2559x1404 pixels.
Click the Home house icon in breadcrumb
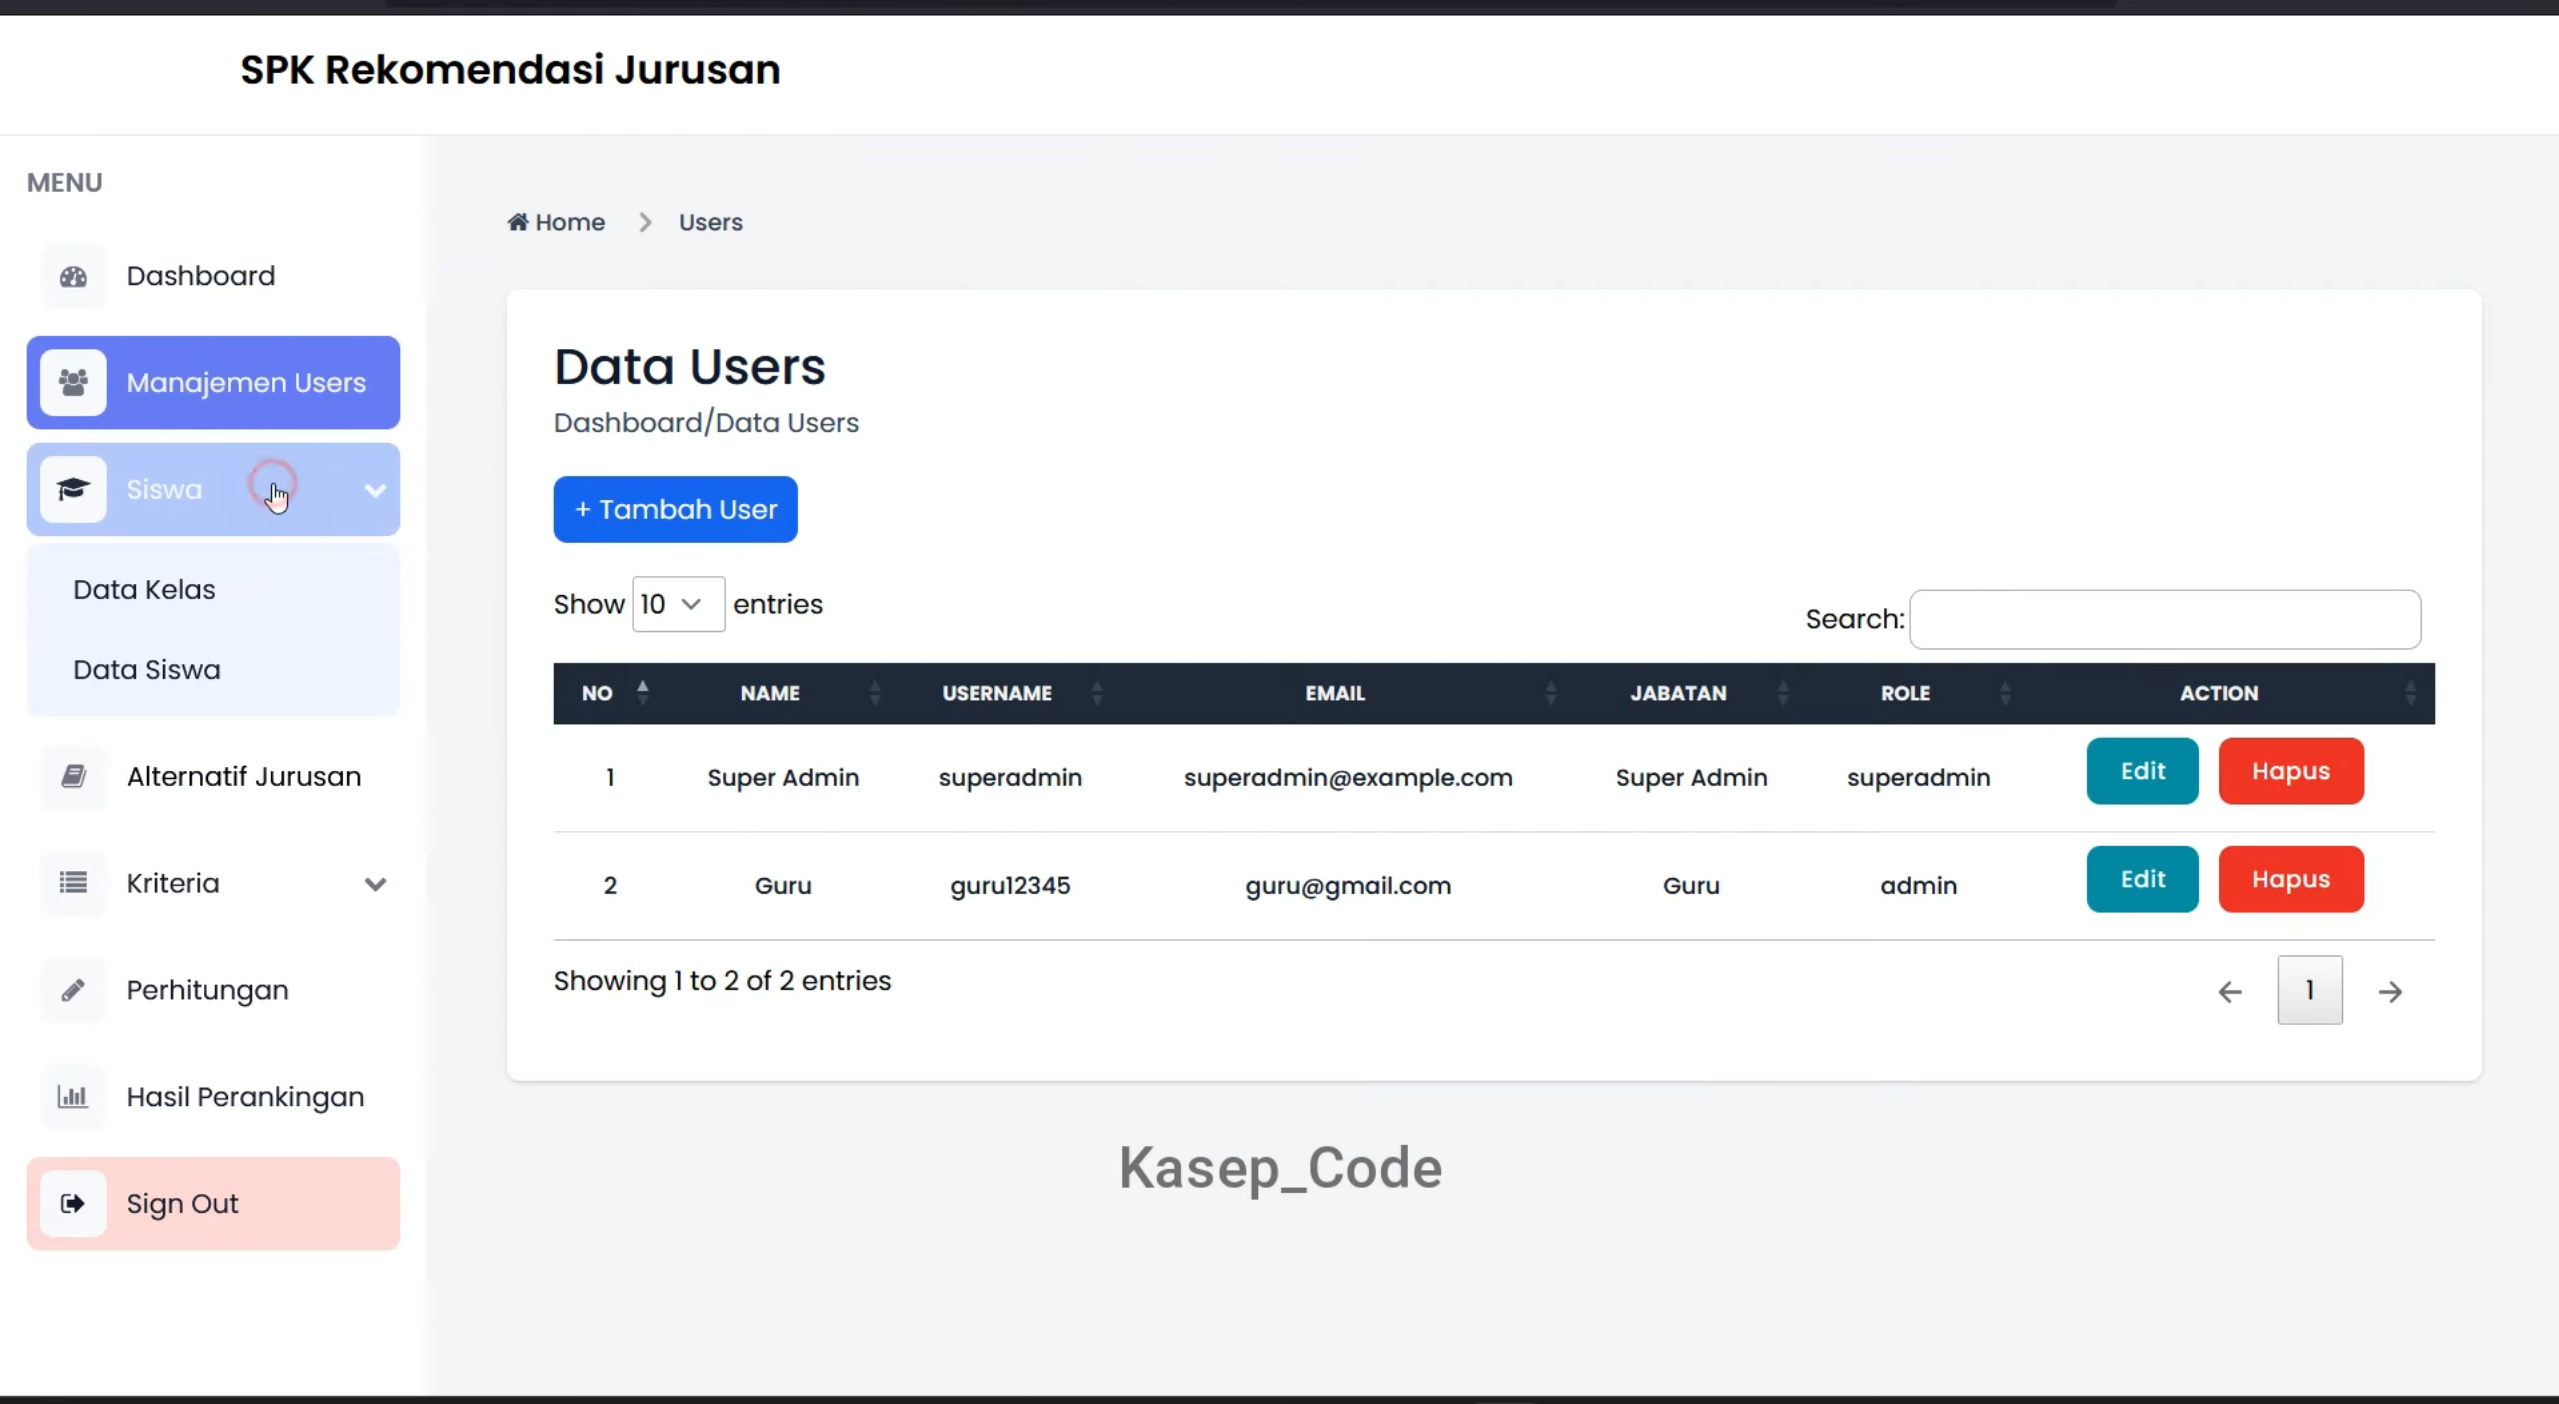518,222
